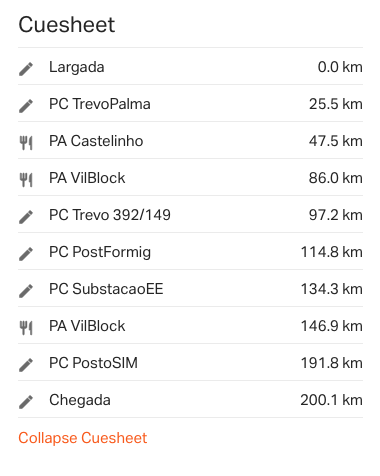380x476 pixels.
Task: Choose the PC Trevo 392/149 cue
Action: click(x=110, y=215)
